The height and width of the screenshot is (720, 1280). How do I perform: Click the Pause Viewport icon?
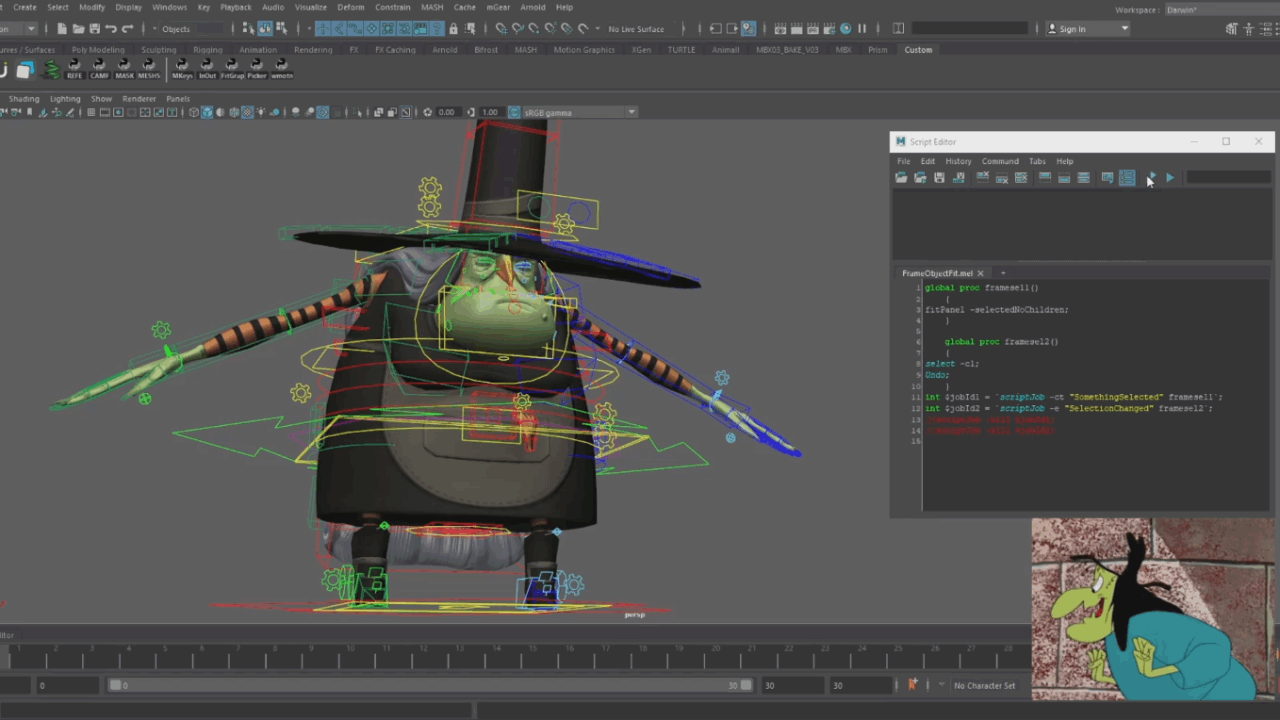[862, 29]
